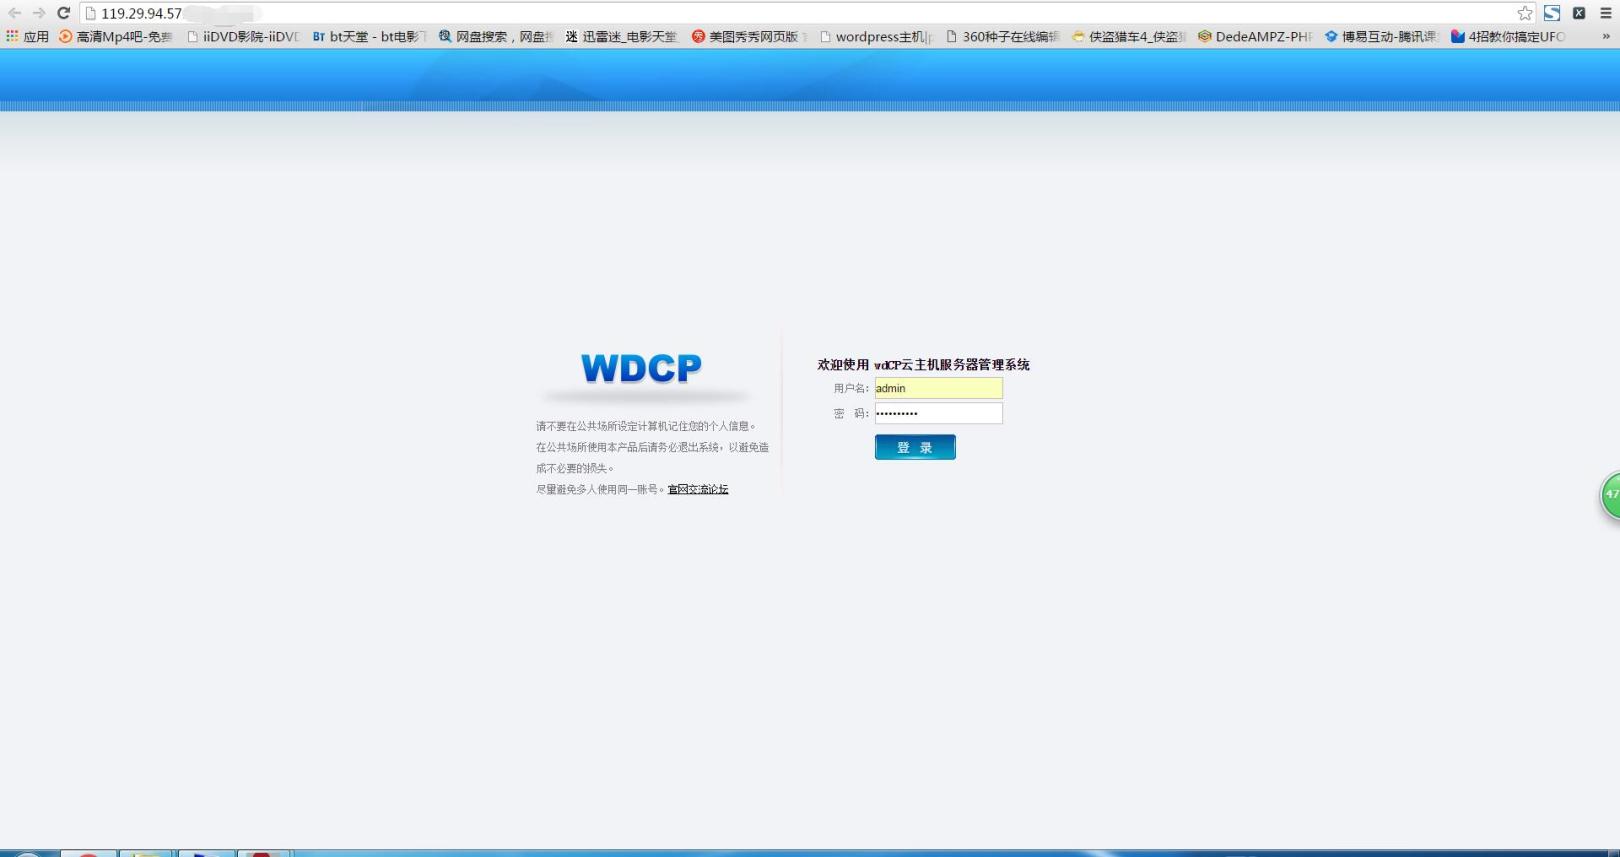Click the dark X extension icon

(x=1579, y=13)
